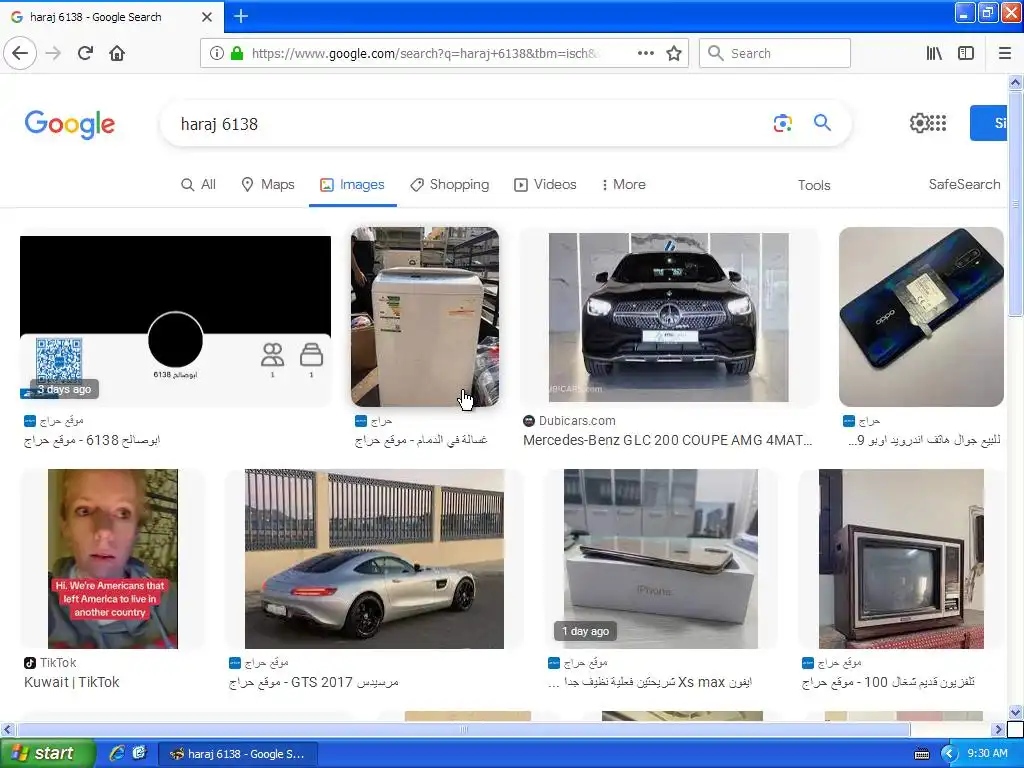Screen dimensions: 1024x768
Task: Expand hidden system tray icons arrow
Action: (949, 754)
